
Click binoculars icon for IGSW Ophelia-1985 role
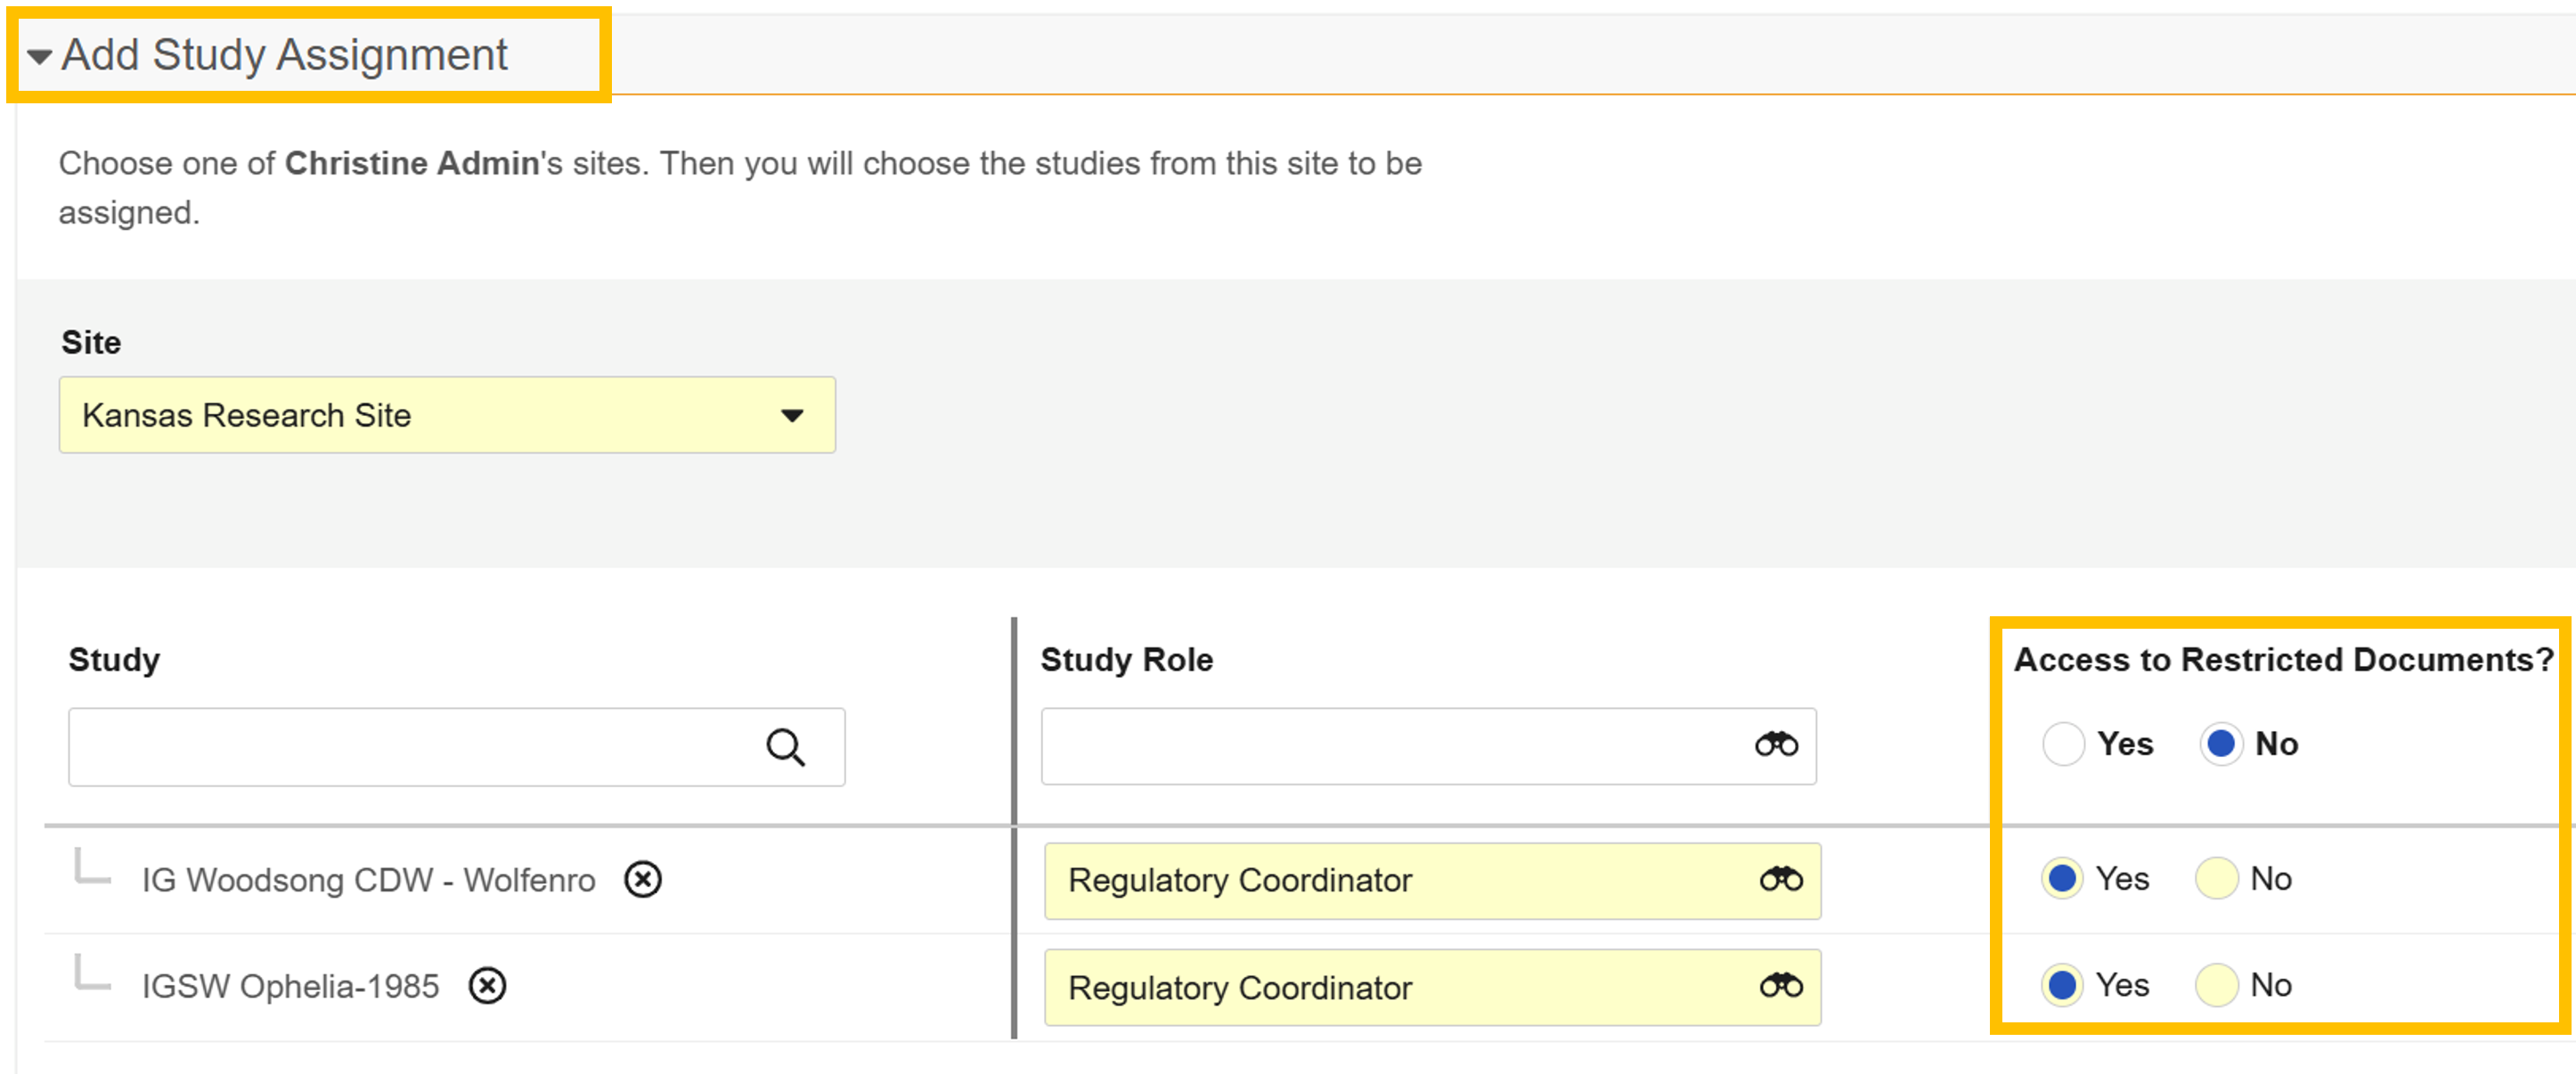click(1780, 987)
